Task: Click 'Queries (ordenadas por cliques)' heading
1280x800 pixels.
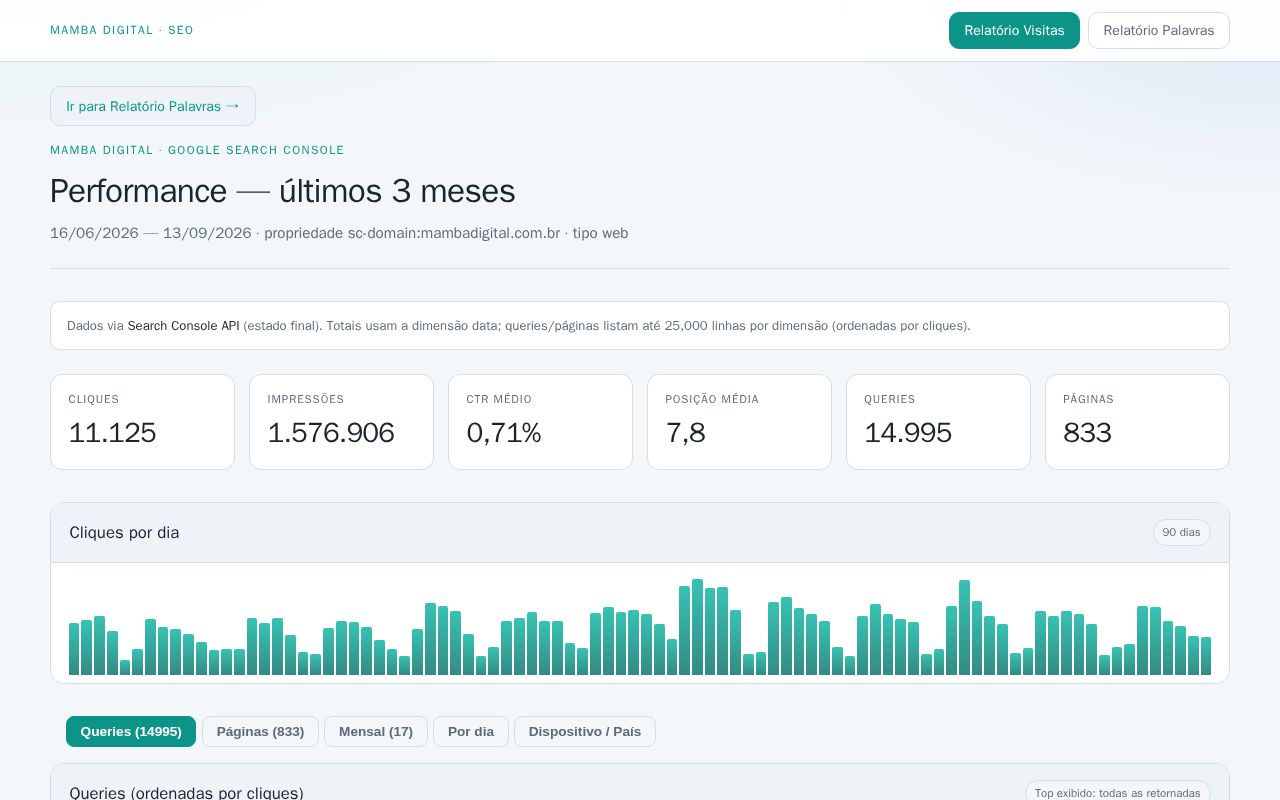Action: click(186, 792)
